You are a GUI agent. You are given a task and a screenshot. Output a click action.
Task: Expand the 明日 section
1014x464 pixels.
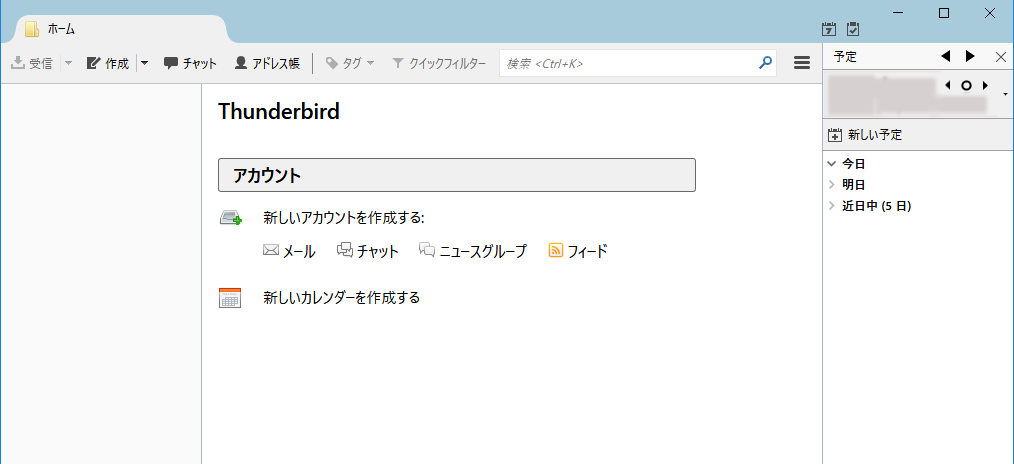[x=832, y=185]
